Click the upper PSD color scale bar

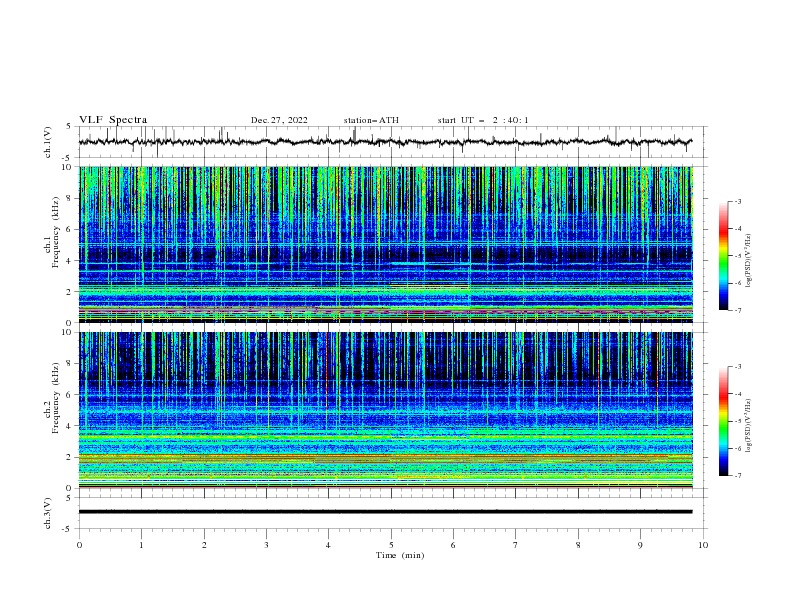click(x=723, y=256)
